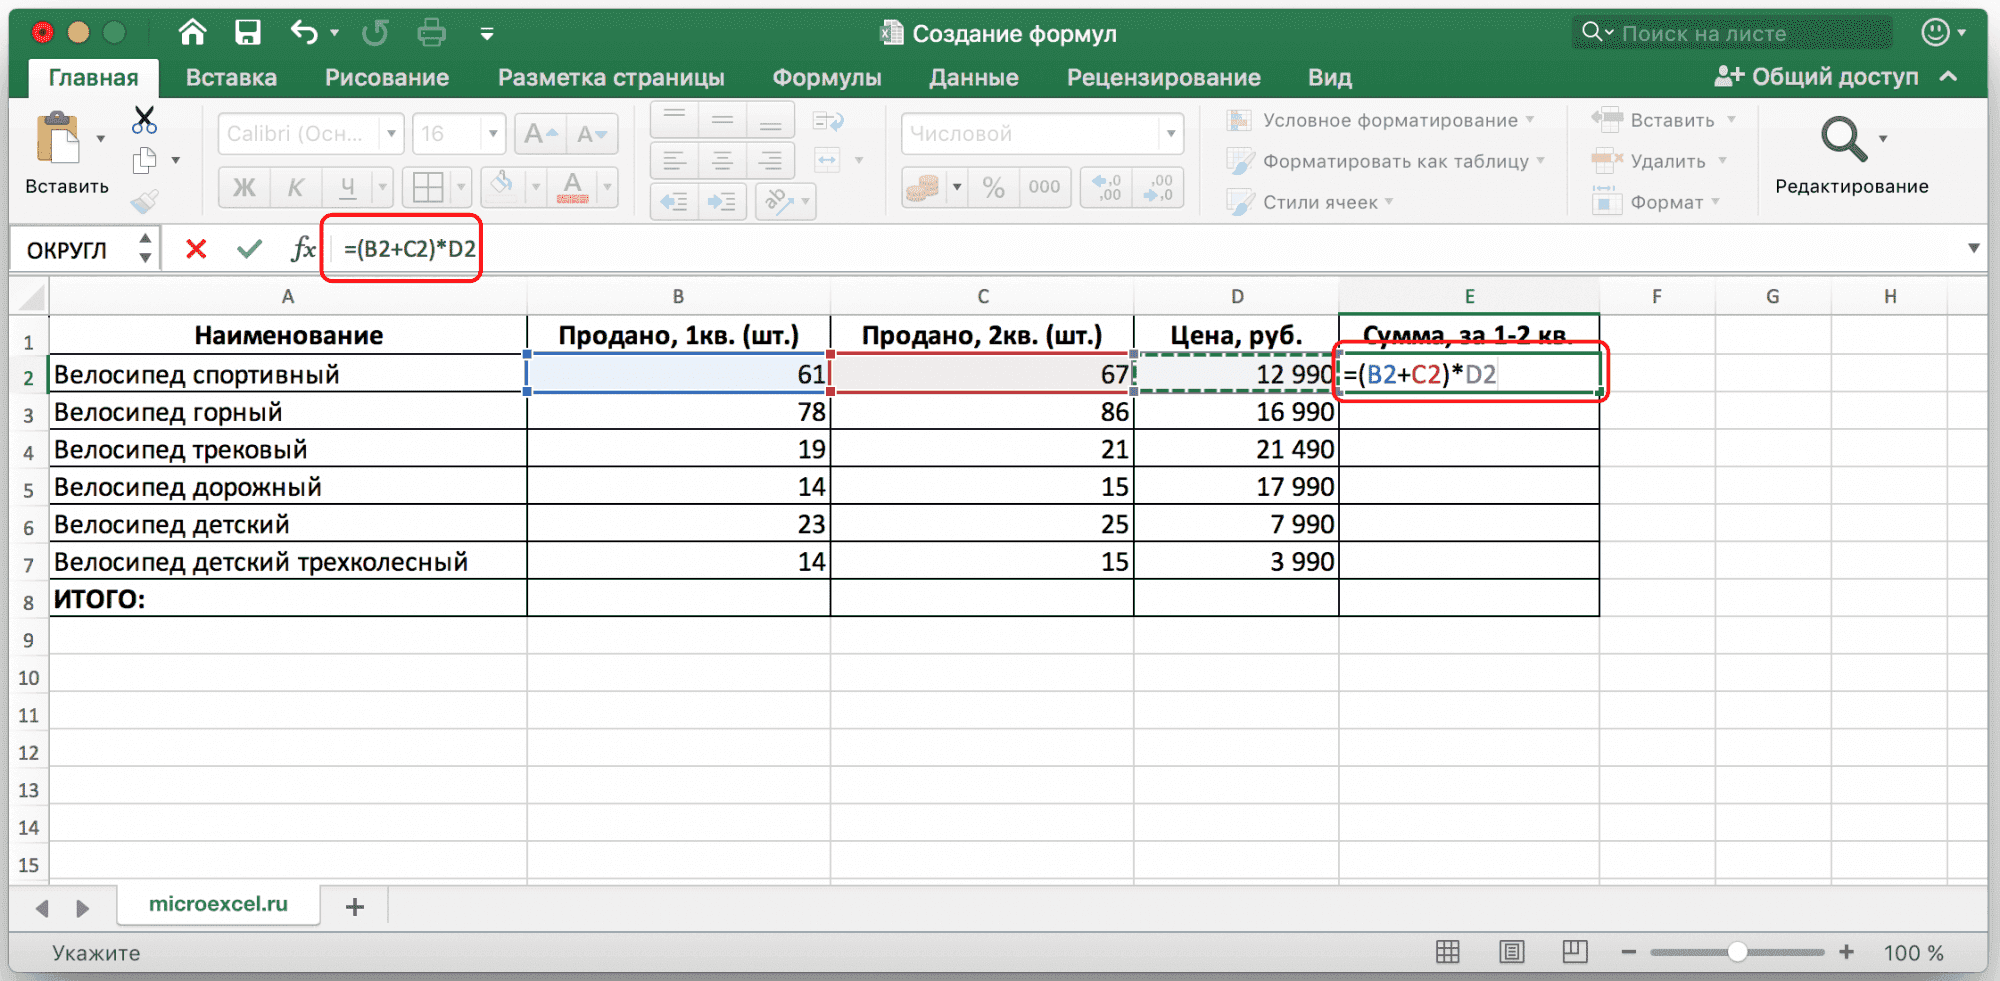Open the borders dropdown arrow
This screenshot has height=981, width=2000.
459,186
